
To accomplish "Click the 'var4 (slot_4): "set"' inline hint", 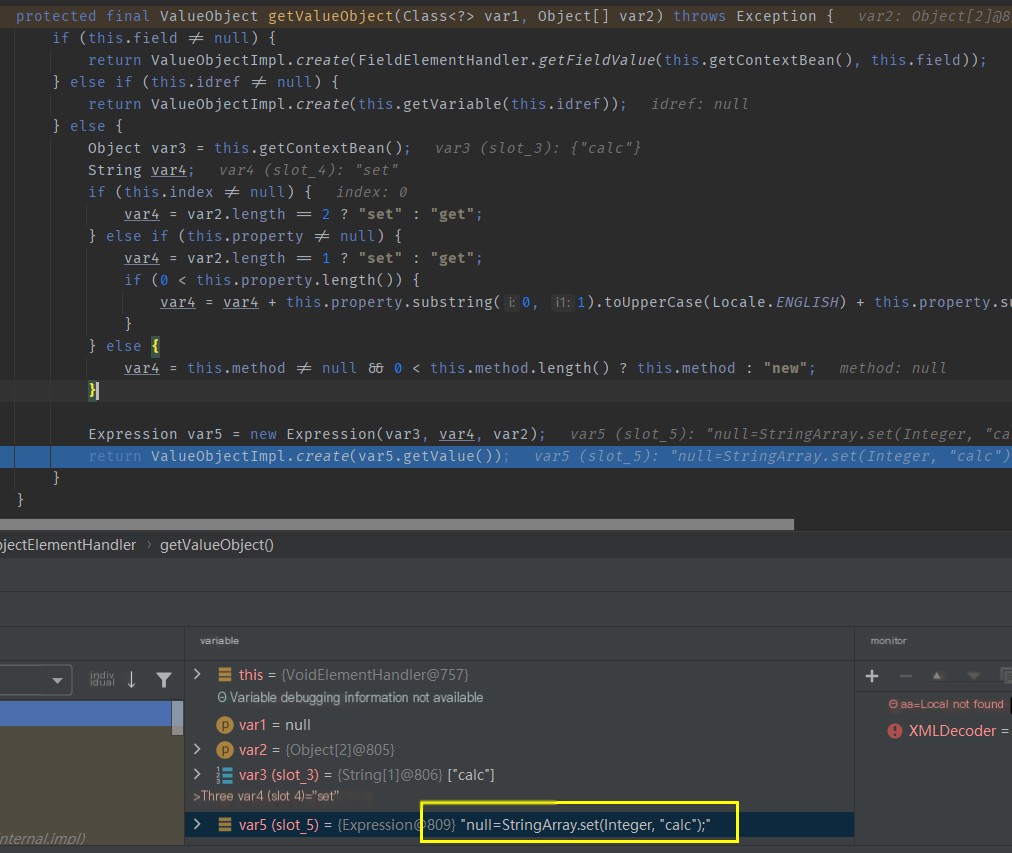I will 309,170.
